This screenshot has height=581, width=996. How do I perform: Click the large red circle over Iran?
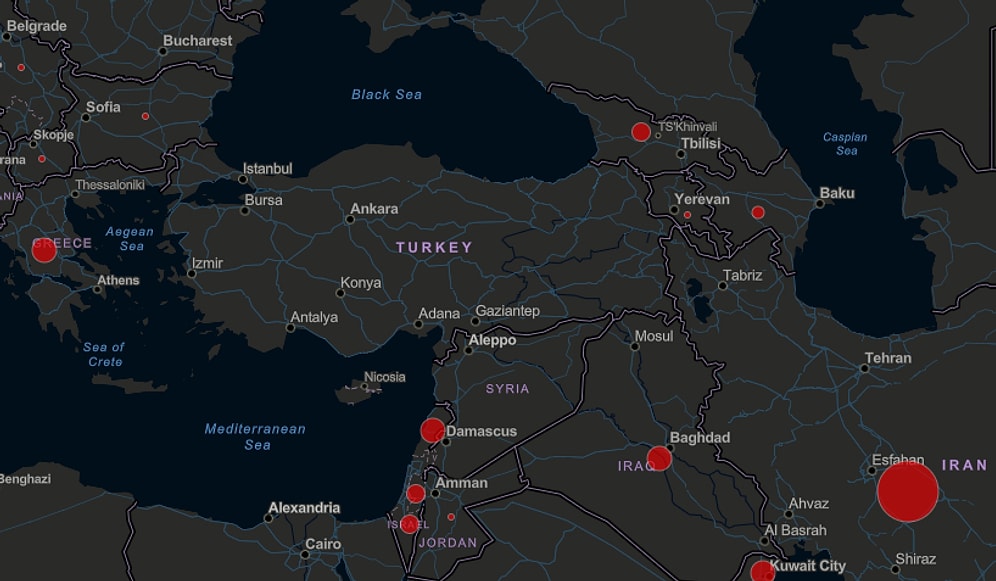[907, 492]
